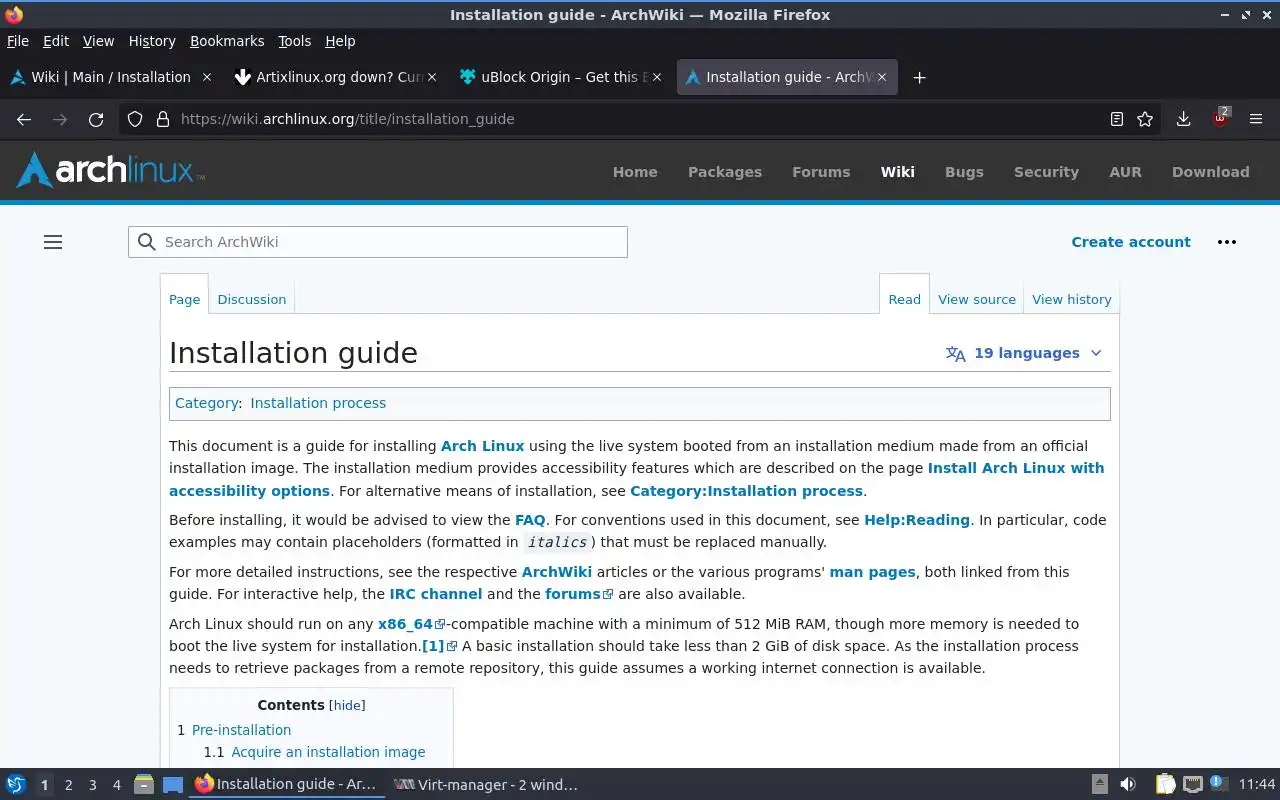Open the Edit menu
The image size is (1280, 800).
coord(56,41)
